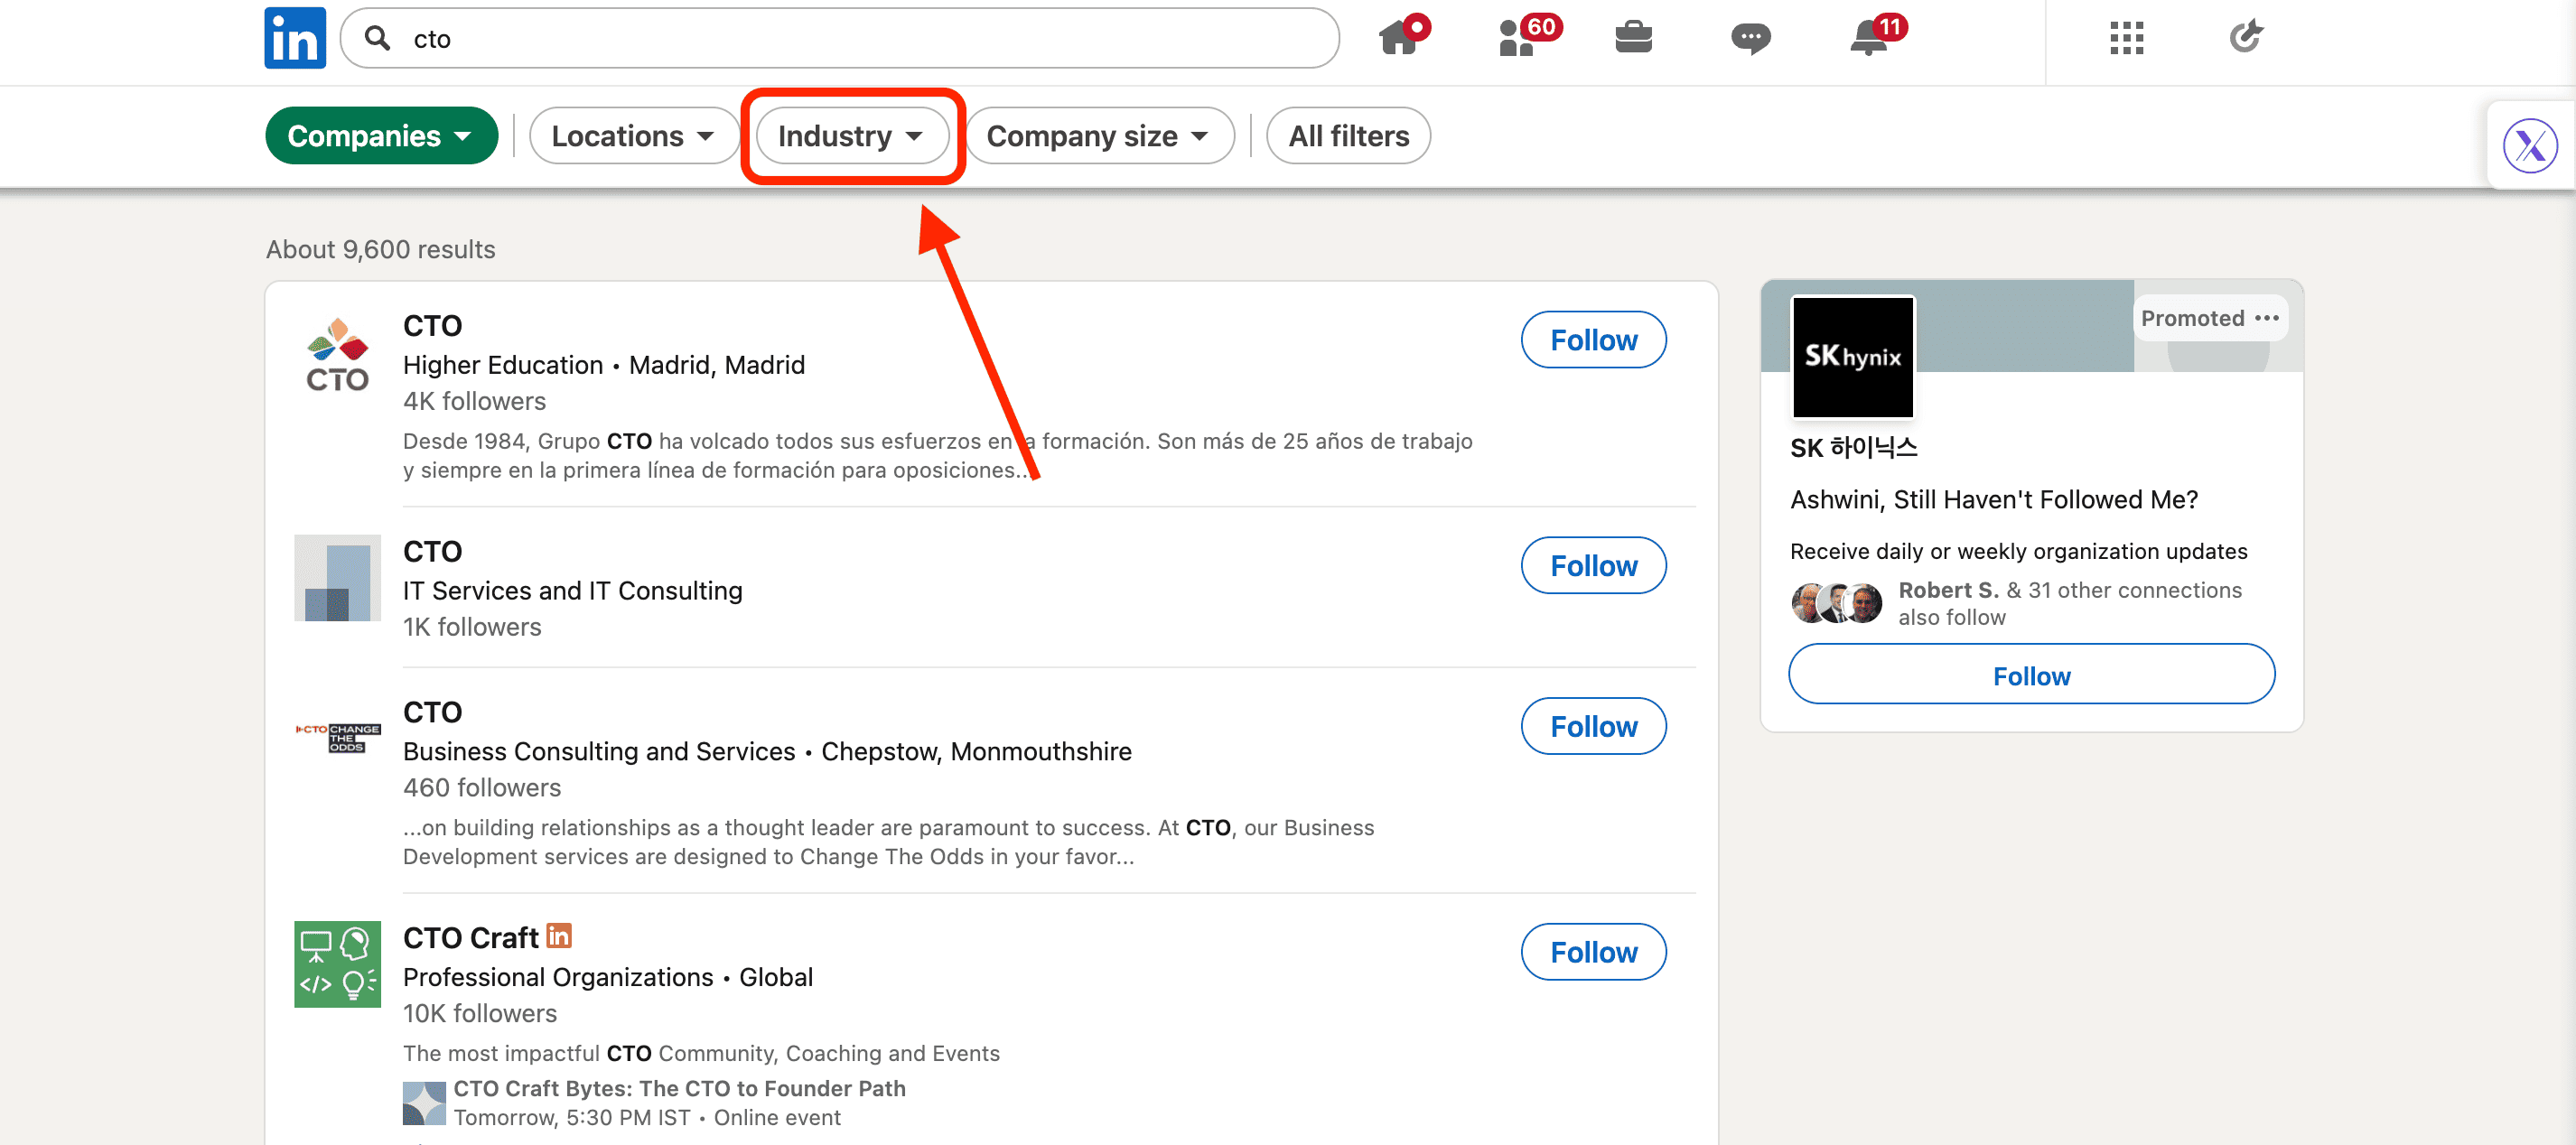This screenshot has height=1145, width=2576.
Task: Open the Industry filter dropdown
Action: [851, 136]
